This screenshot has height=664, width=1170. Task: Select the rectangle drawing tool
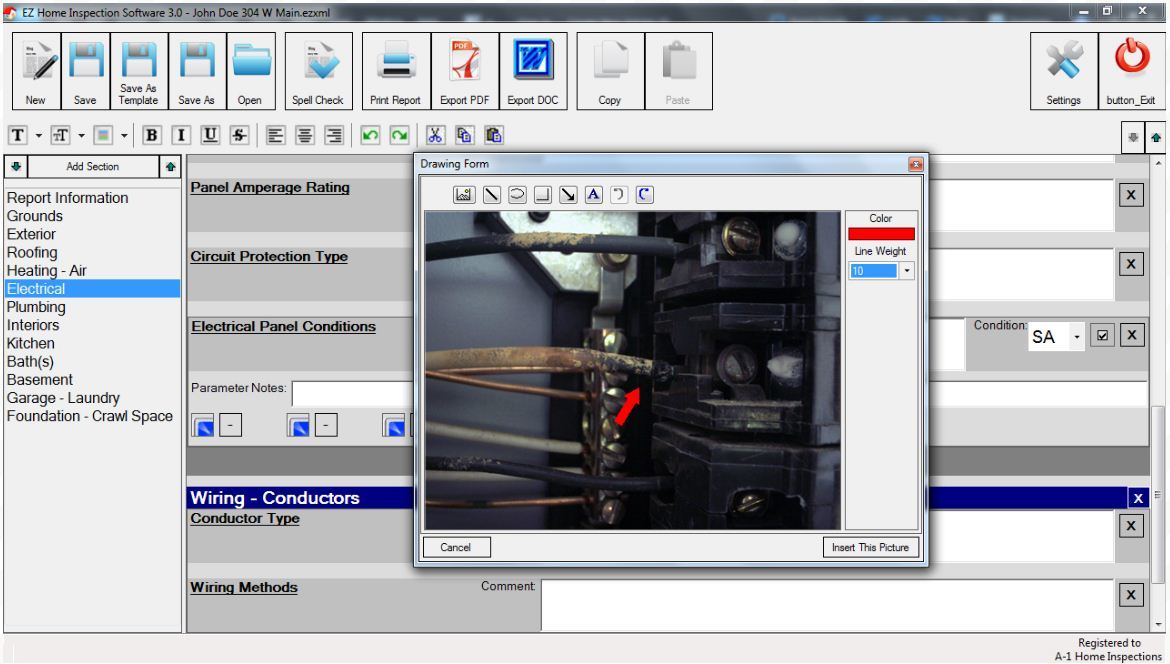tap(542, 194)
